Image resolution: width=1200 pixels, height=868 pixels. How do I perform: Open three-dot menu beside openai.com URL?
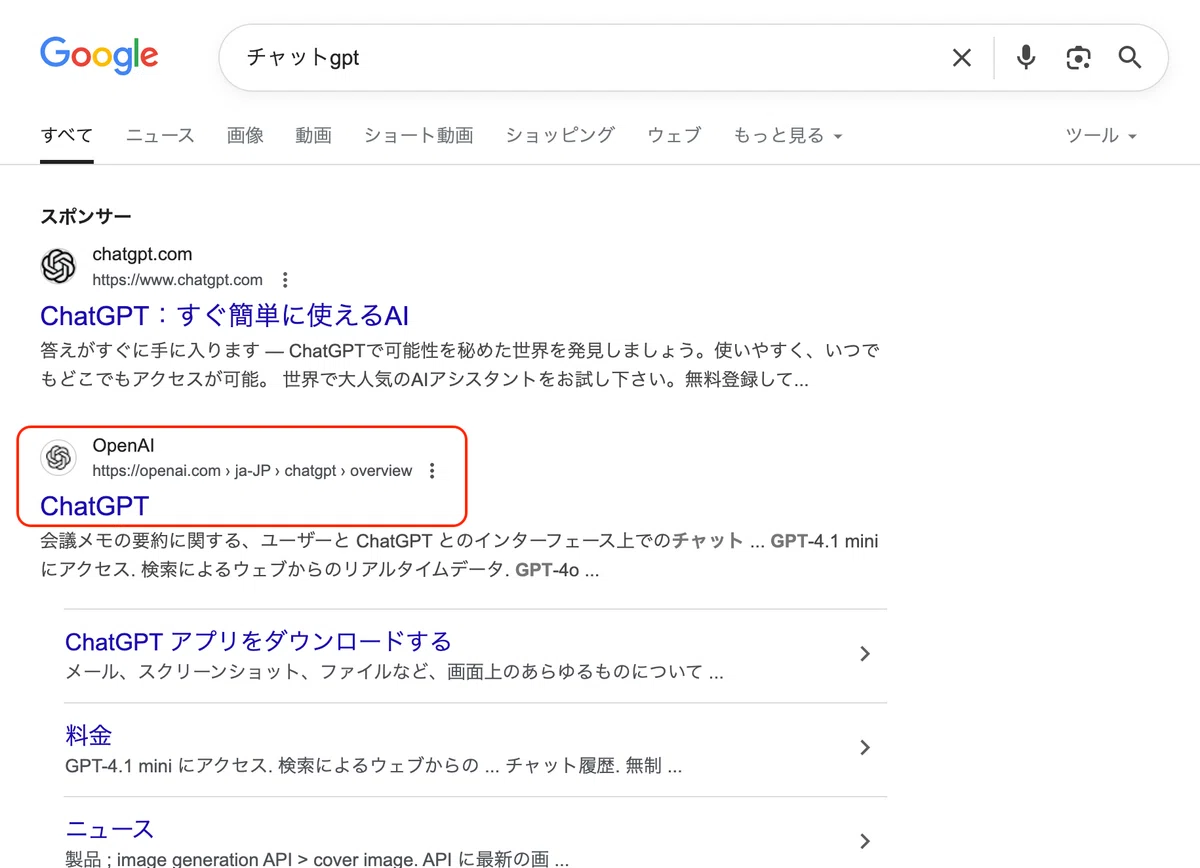432,471
